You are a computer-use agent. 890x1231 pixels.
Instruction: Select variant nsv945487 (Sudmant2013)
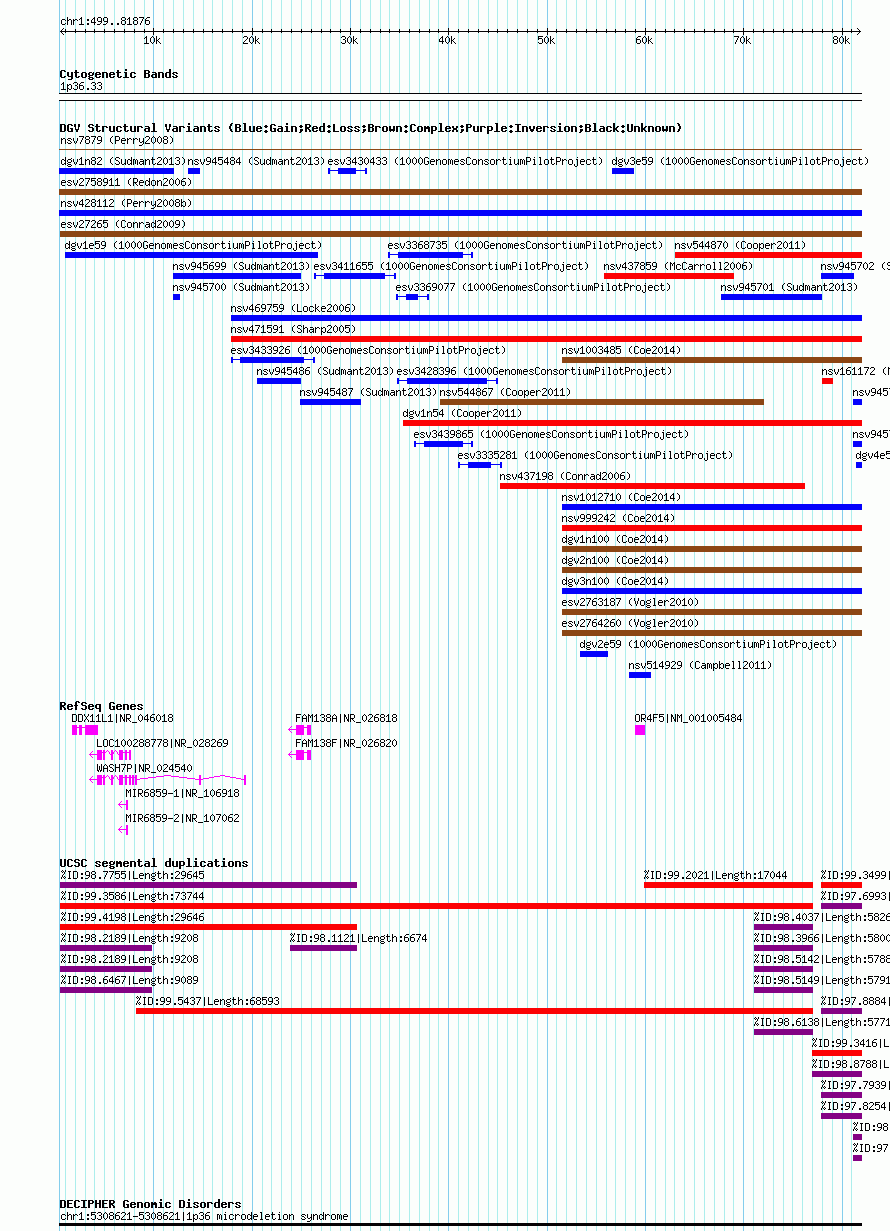pyautogui.click(x=368, y=392)
